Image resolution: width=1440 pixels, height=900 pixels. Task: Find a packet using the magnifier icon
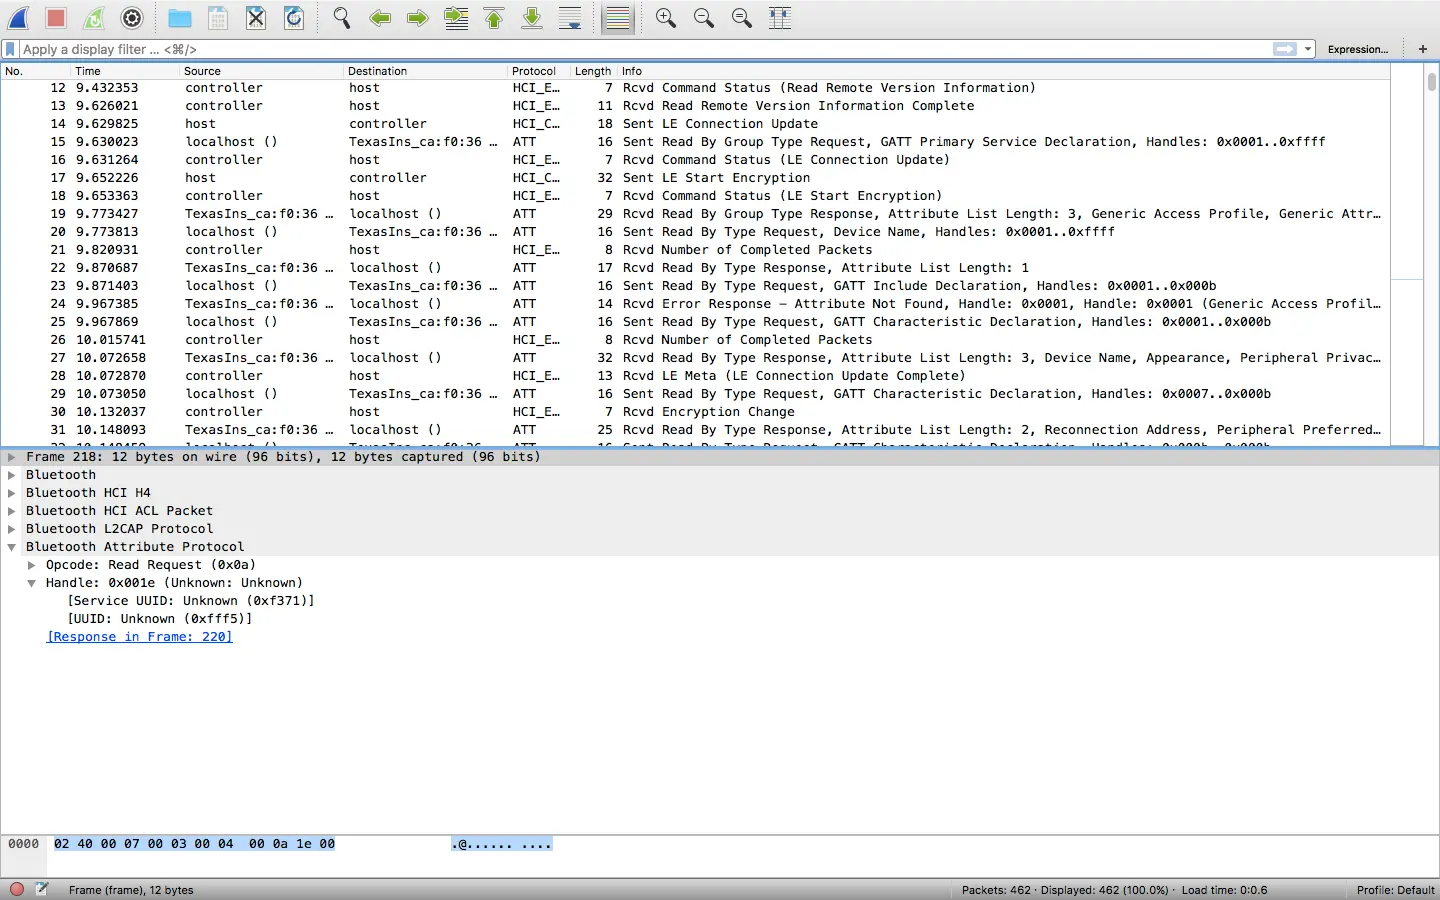click(x=340, y=18)
